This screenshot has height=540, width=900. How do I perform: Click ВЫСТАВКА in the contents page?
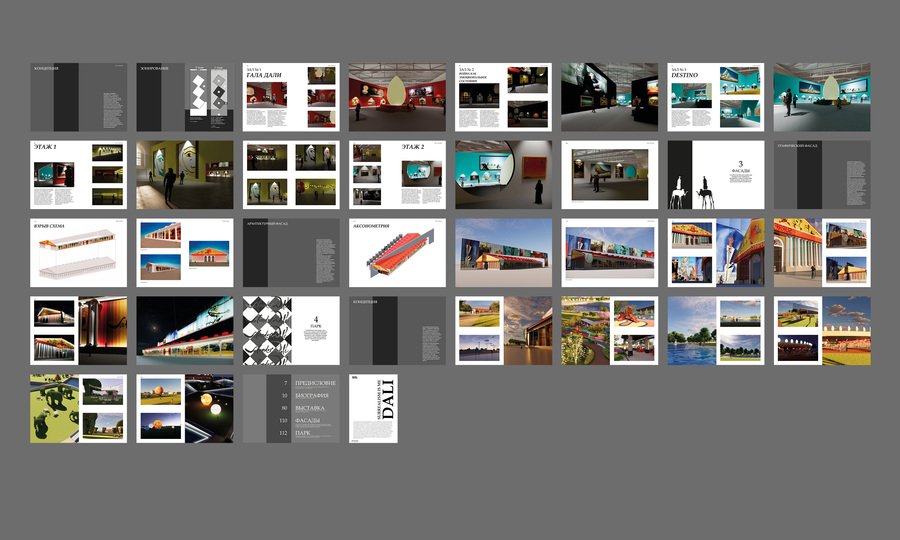(310, 409)
